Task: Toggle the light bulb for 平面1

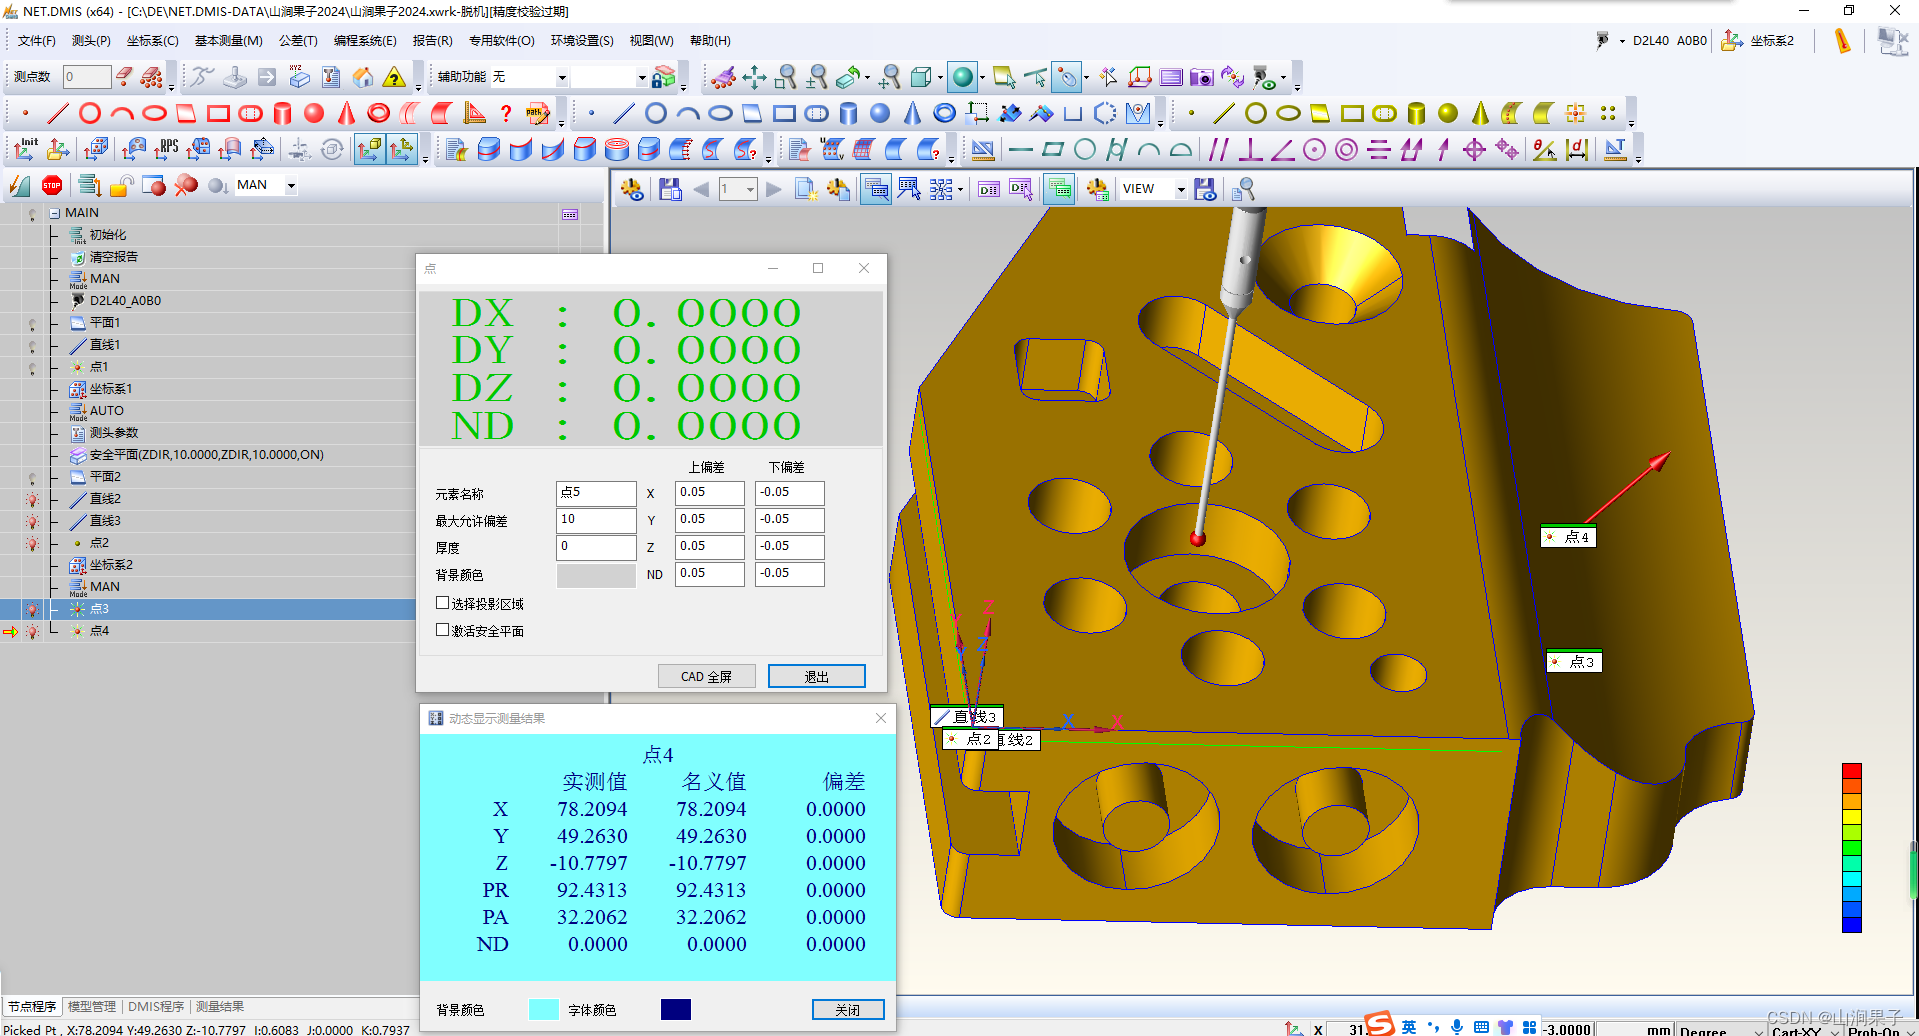Action: coord(32,323)
